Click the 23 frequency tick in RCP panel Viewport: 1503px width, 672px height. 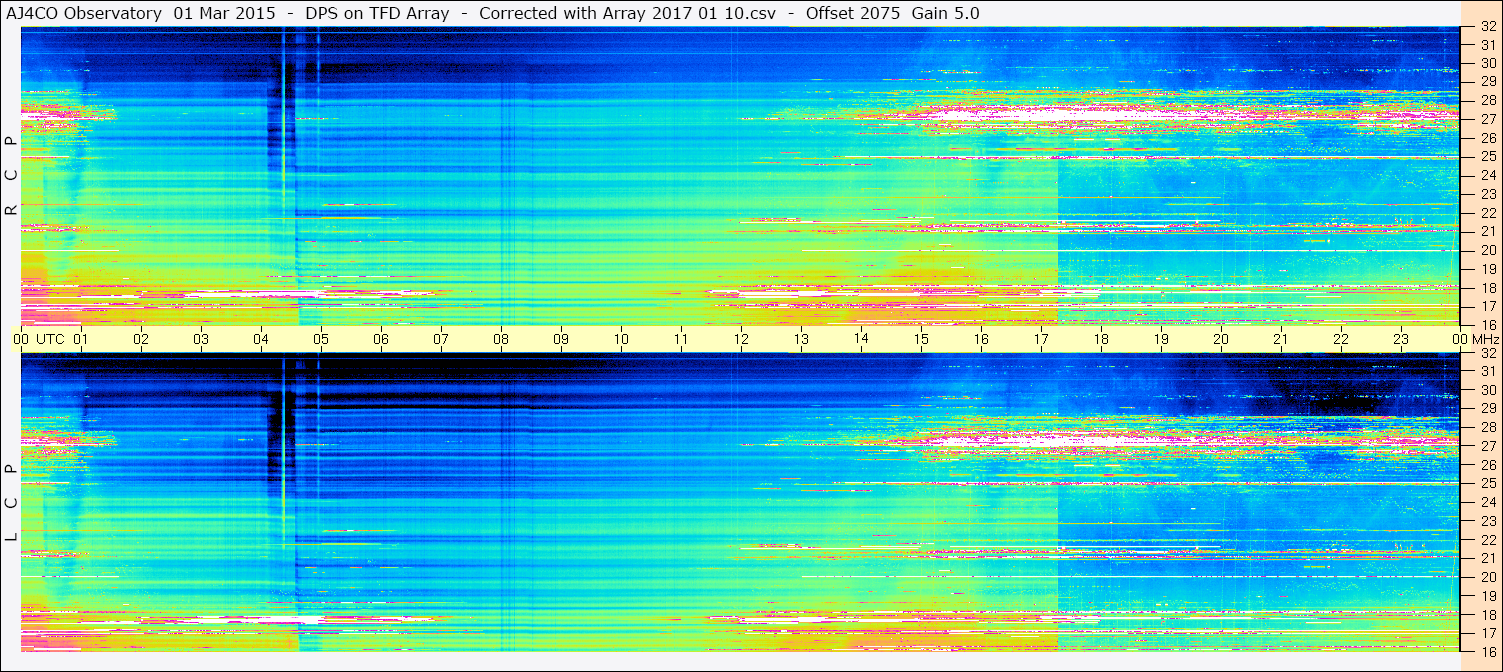(x=1487, y=194)
